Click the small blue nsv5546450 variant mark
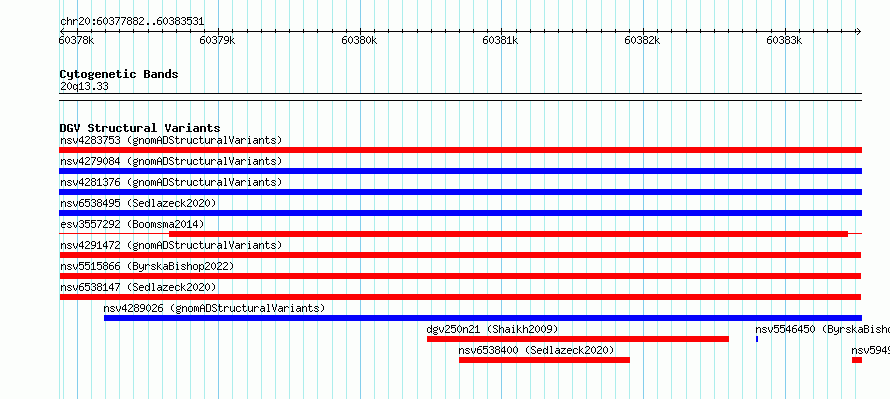 (757, 339)
